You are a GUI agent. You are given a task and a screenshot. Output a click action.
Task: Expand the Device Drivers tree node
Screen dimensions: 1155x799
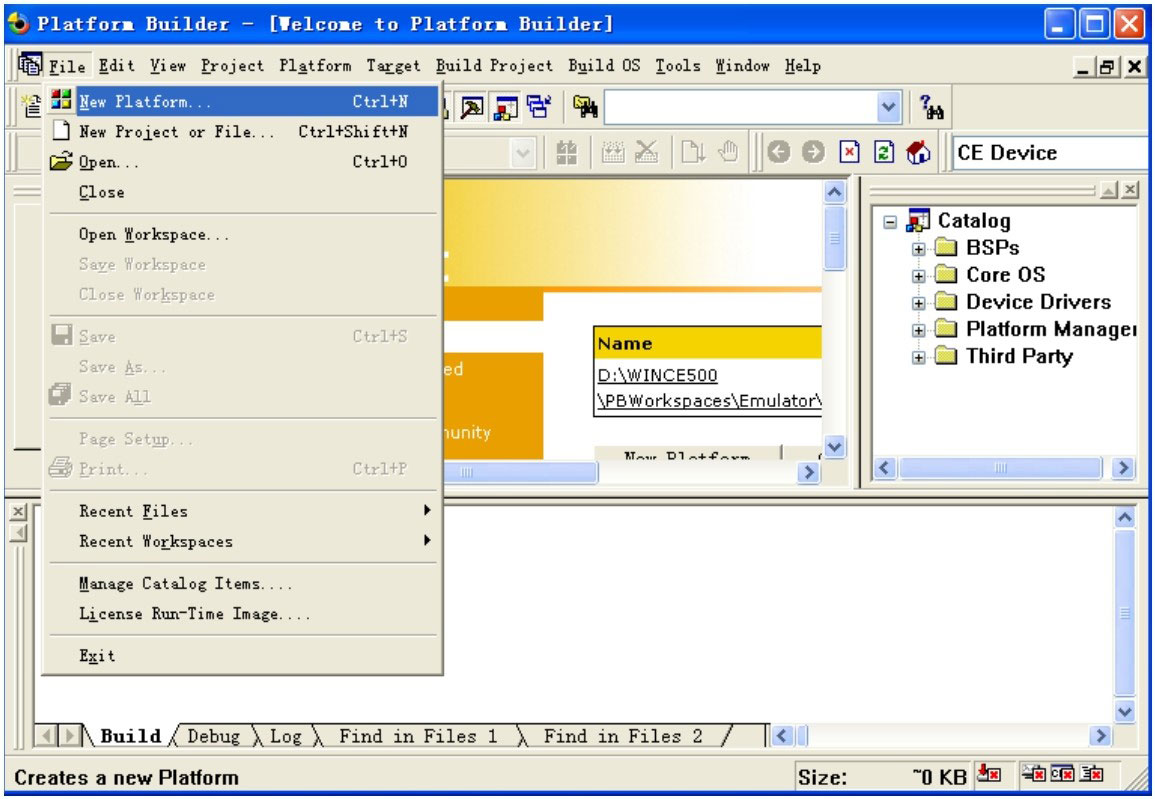coord(918,302)
